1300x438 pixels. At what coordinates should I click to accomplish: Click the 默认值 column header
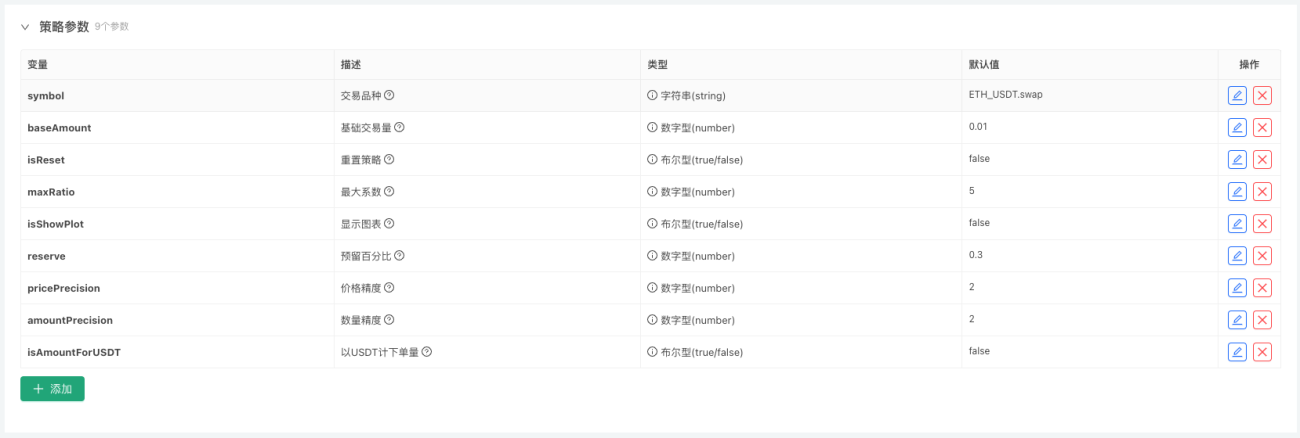click(984, 64)
